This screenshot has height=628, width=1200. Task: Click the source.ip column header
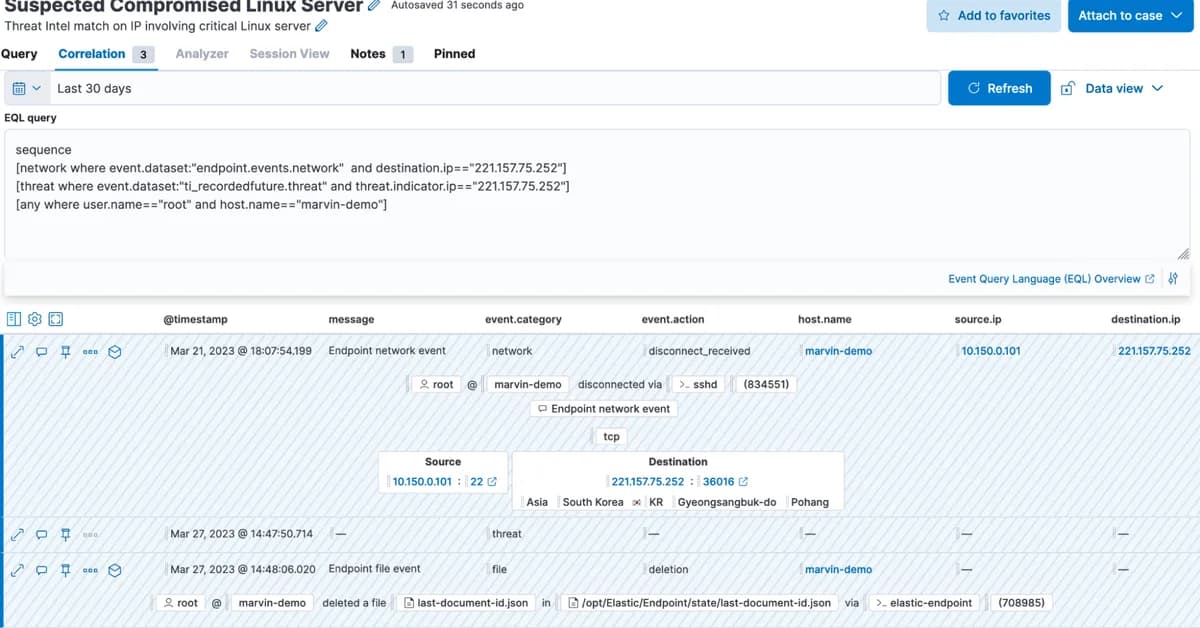[978, 319]
